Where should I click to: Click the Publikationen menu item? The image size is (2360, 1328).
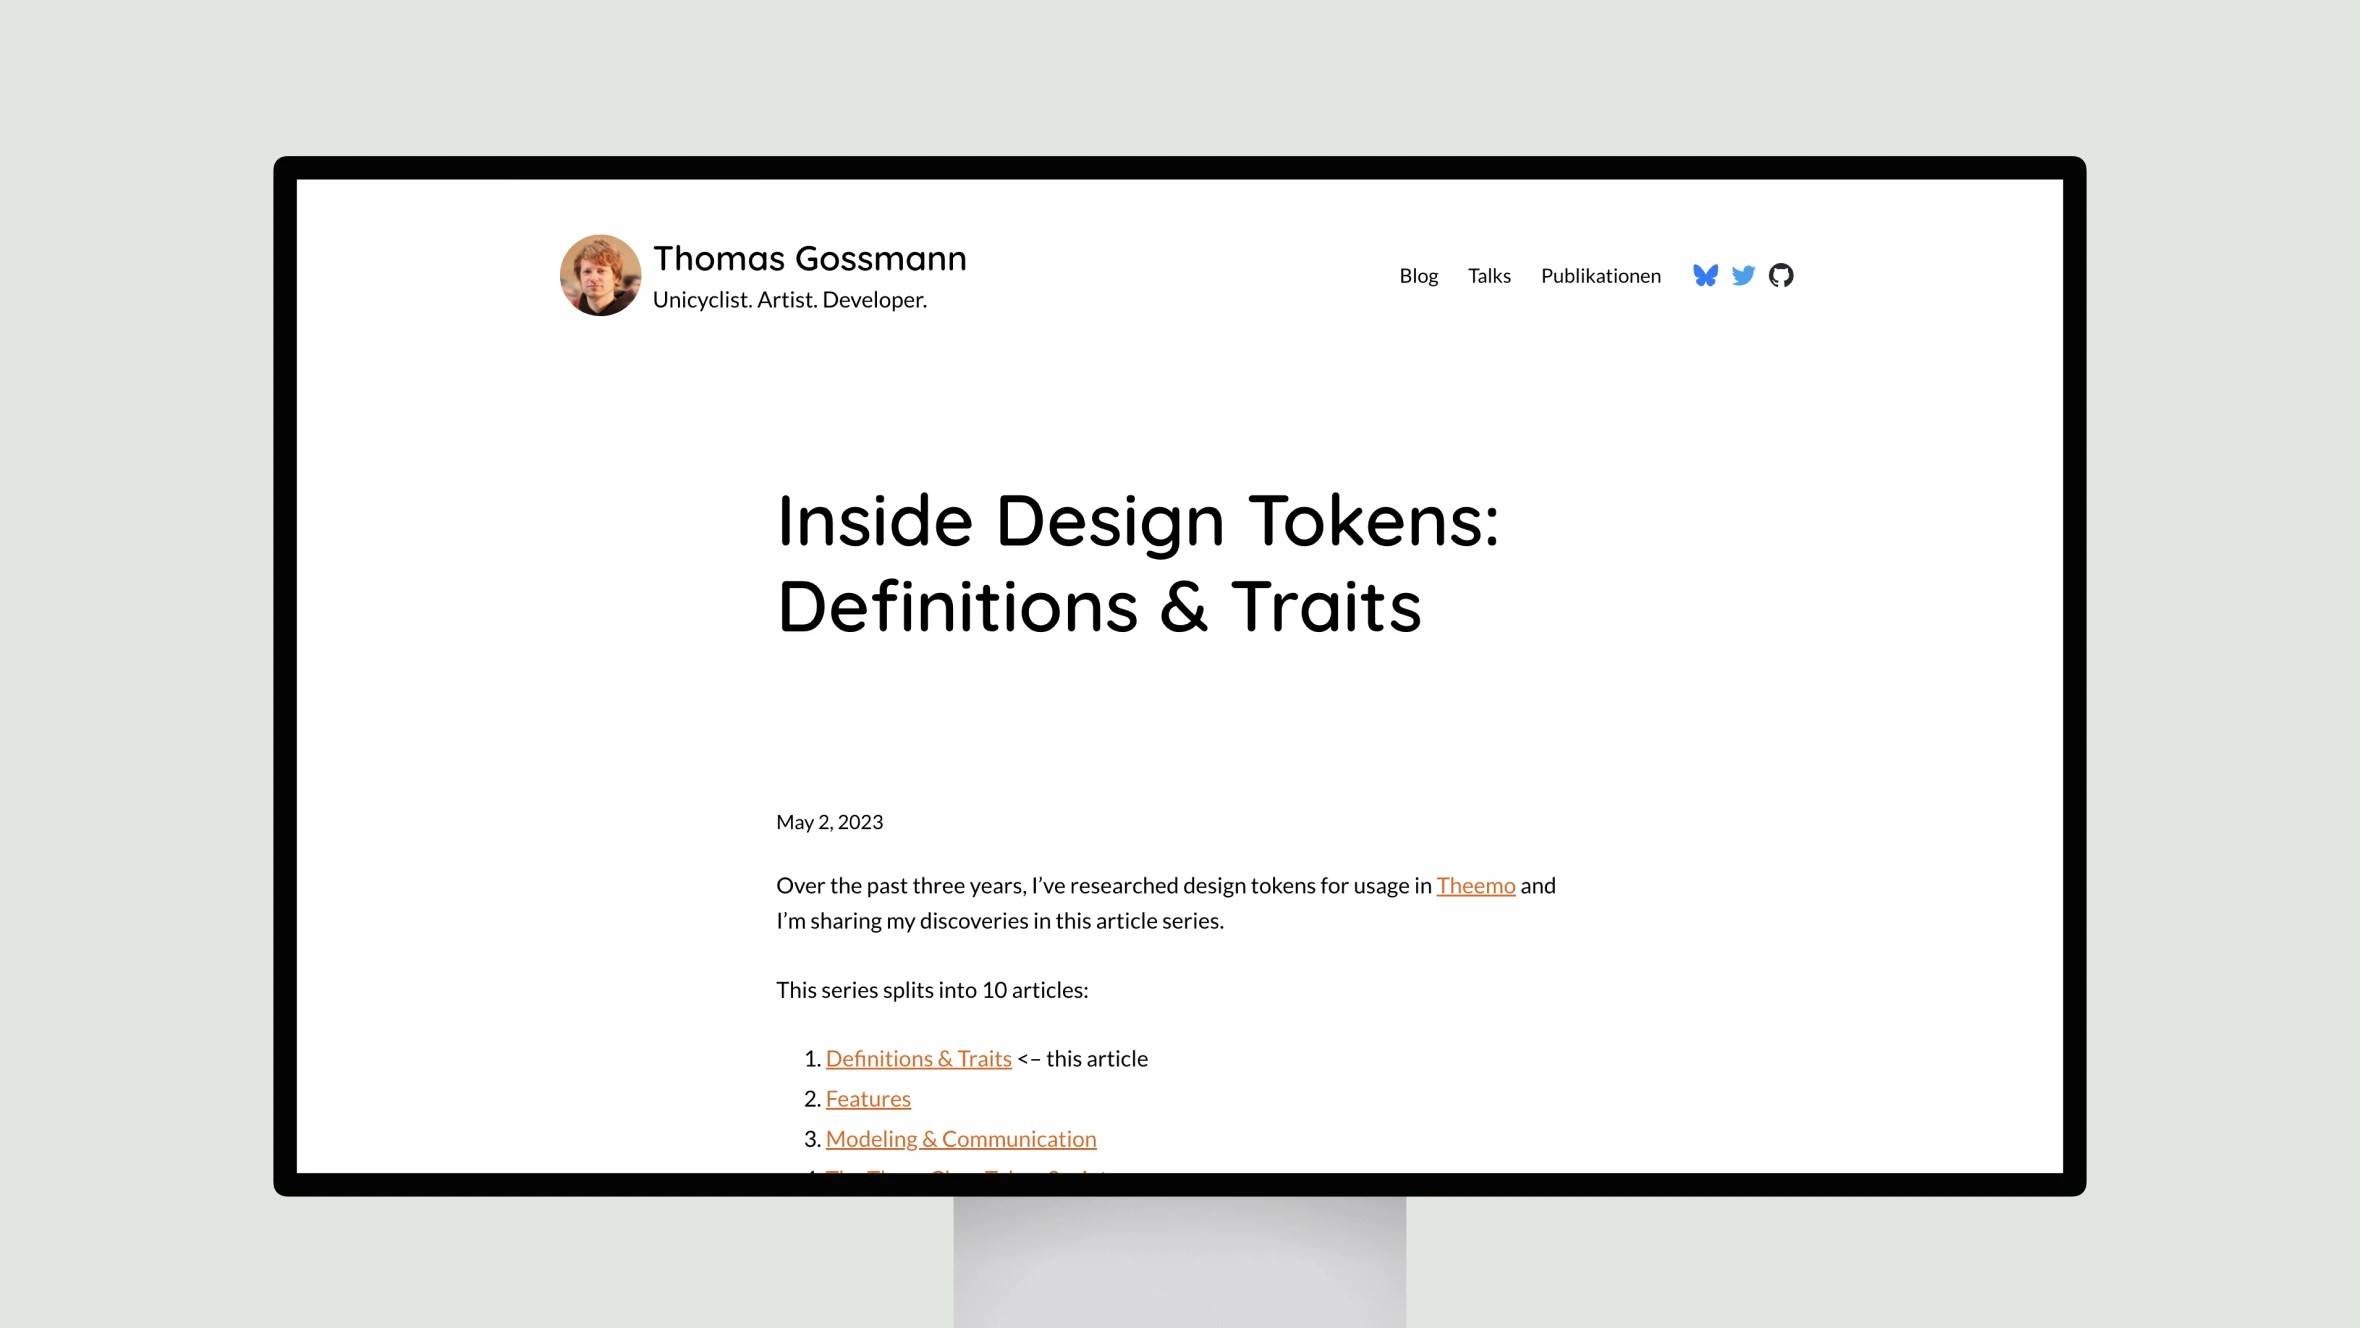click(x=1601, y=274)
